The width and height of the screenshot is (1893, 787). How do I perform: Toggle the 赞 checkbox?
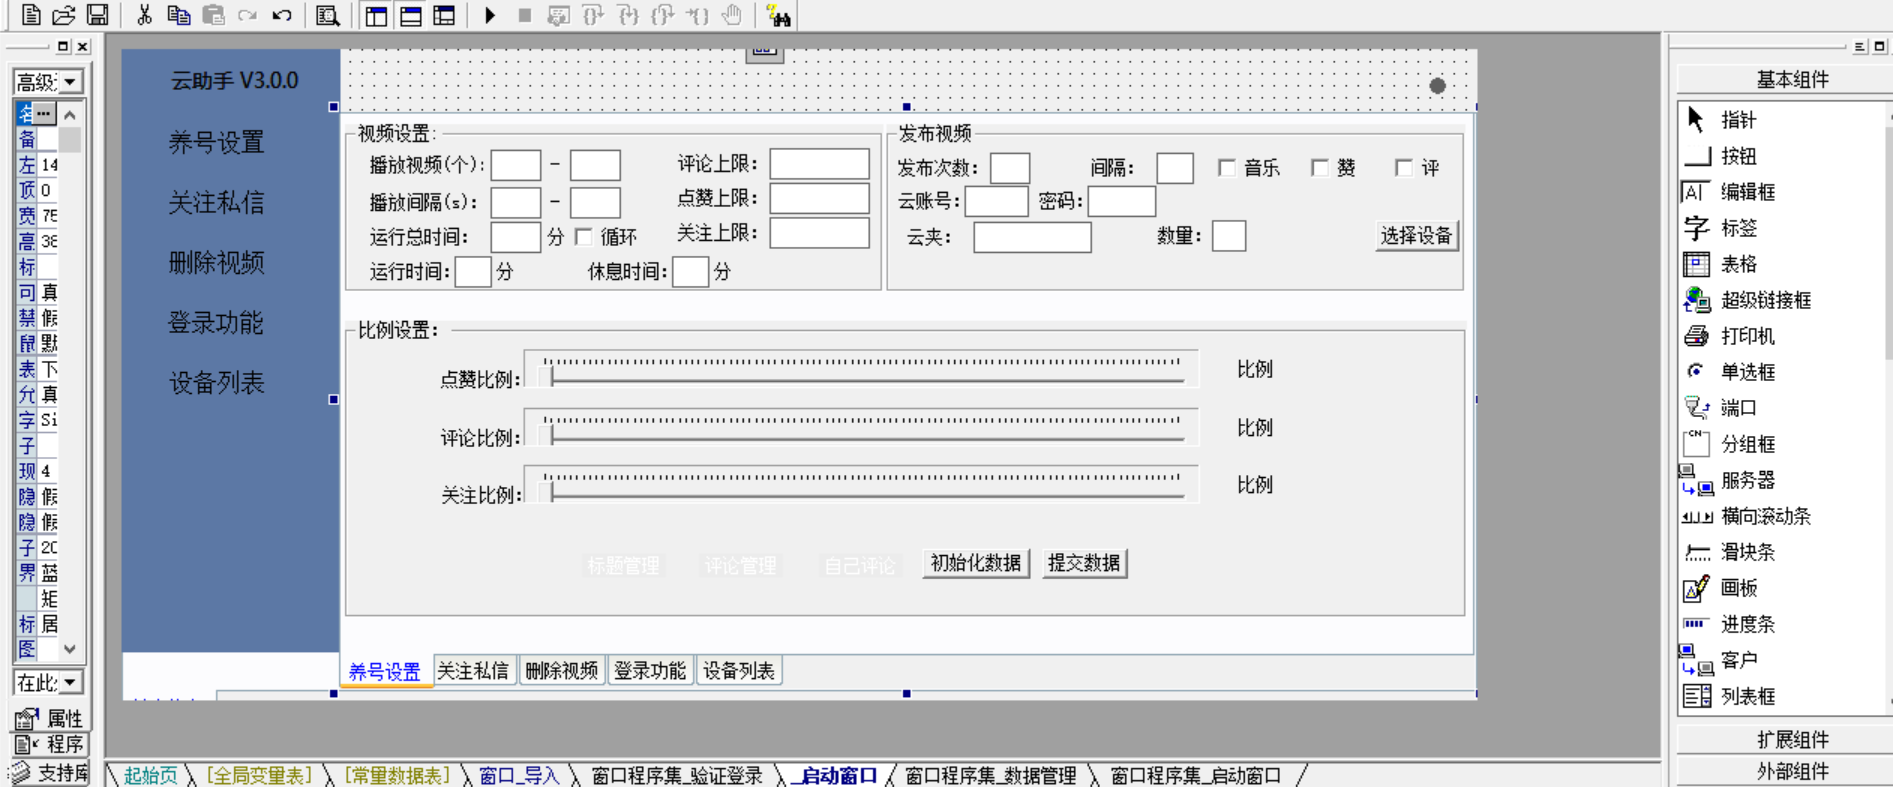[1320, 168]
